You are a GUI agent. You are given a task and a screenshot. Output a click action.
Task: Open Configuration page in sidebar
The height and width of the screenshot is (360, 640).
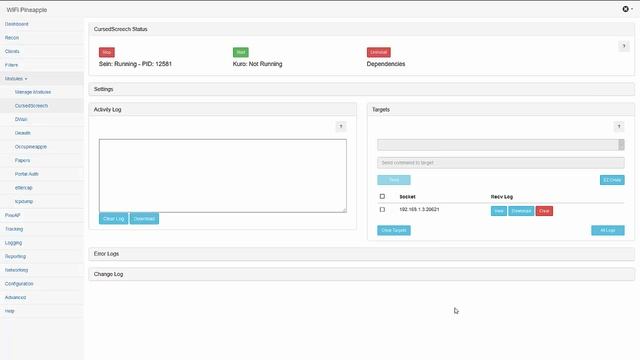pyautogui.click(x=19, y=284)
